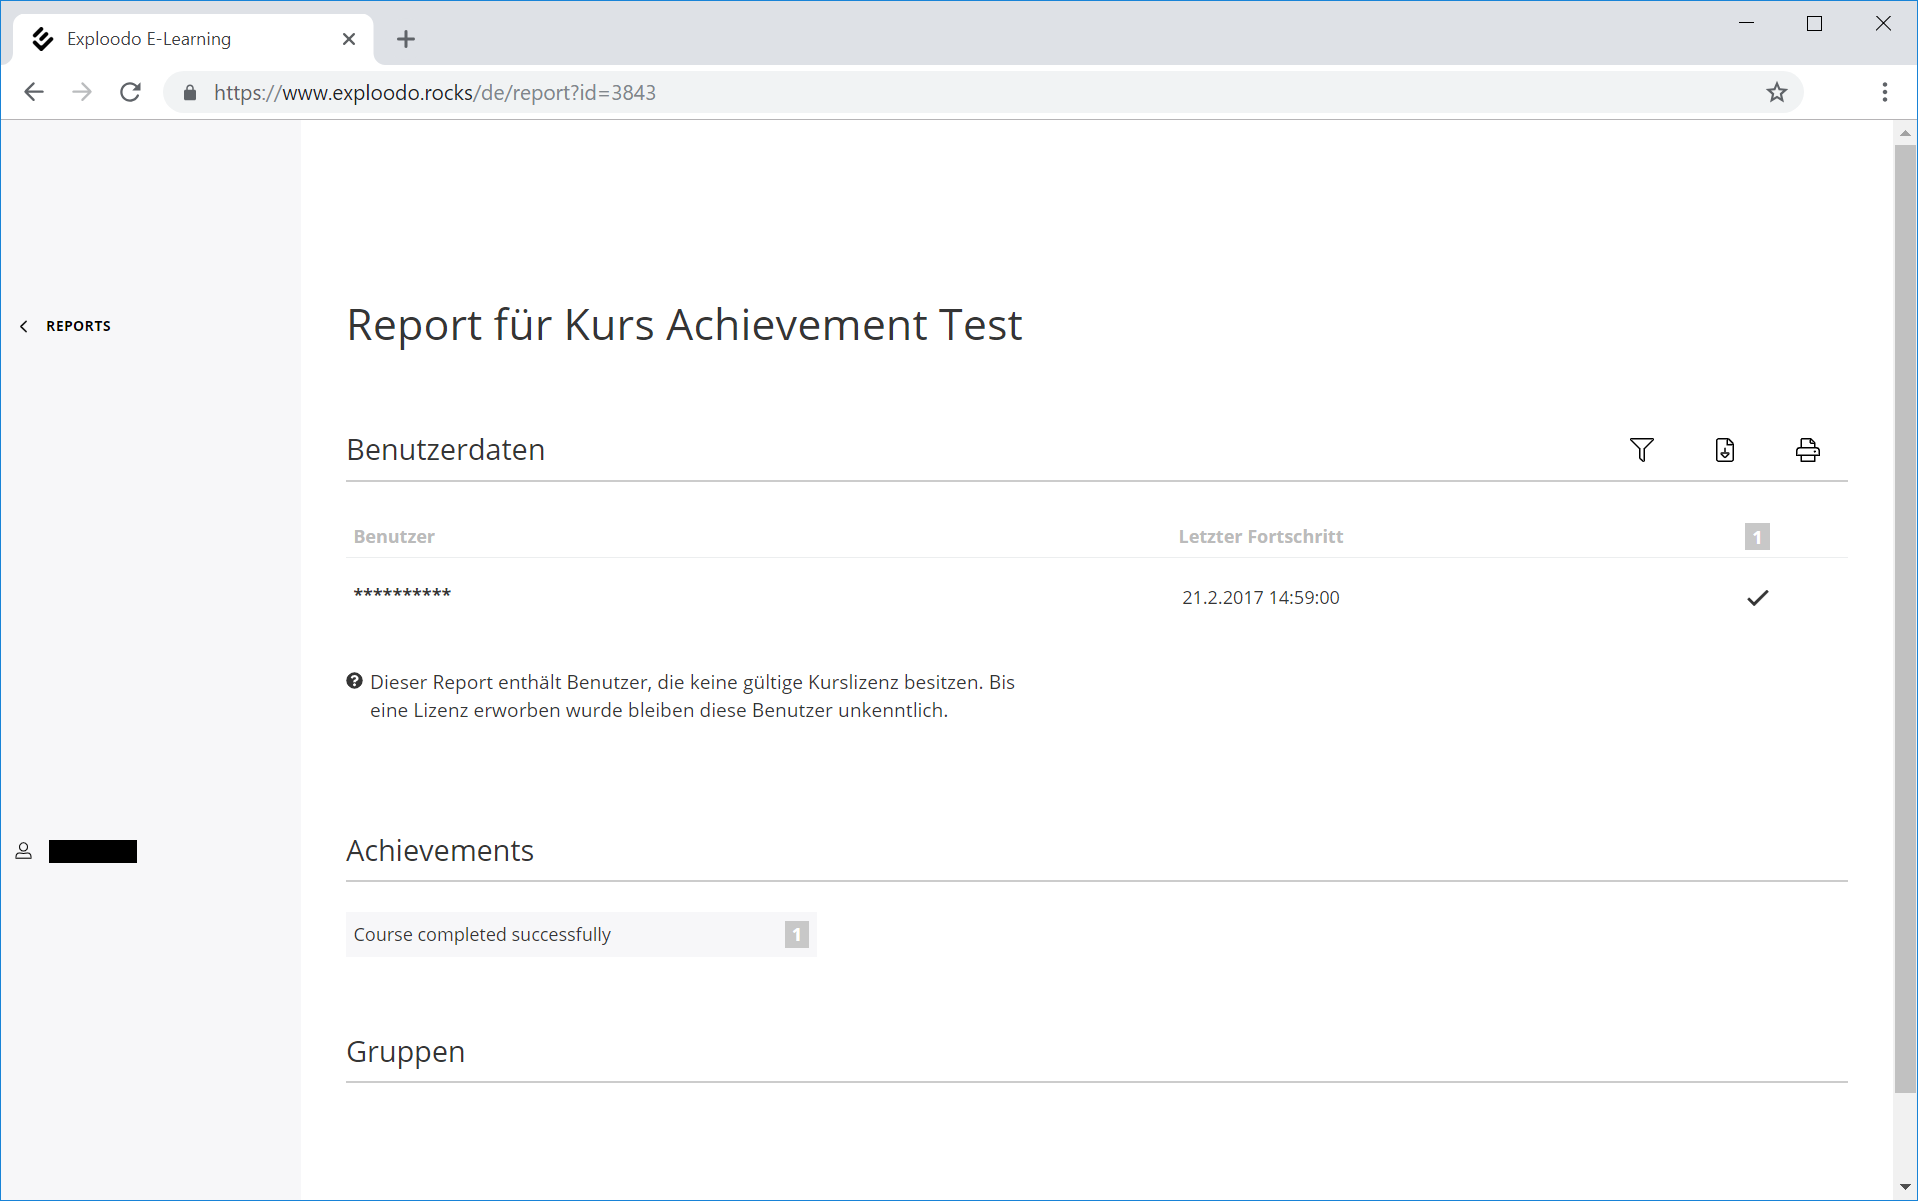Click the printer icon to print report
This screenshot has height=1201, width=1918.
click(1807, 450)
